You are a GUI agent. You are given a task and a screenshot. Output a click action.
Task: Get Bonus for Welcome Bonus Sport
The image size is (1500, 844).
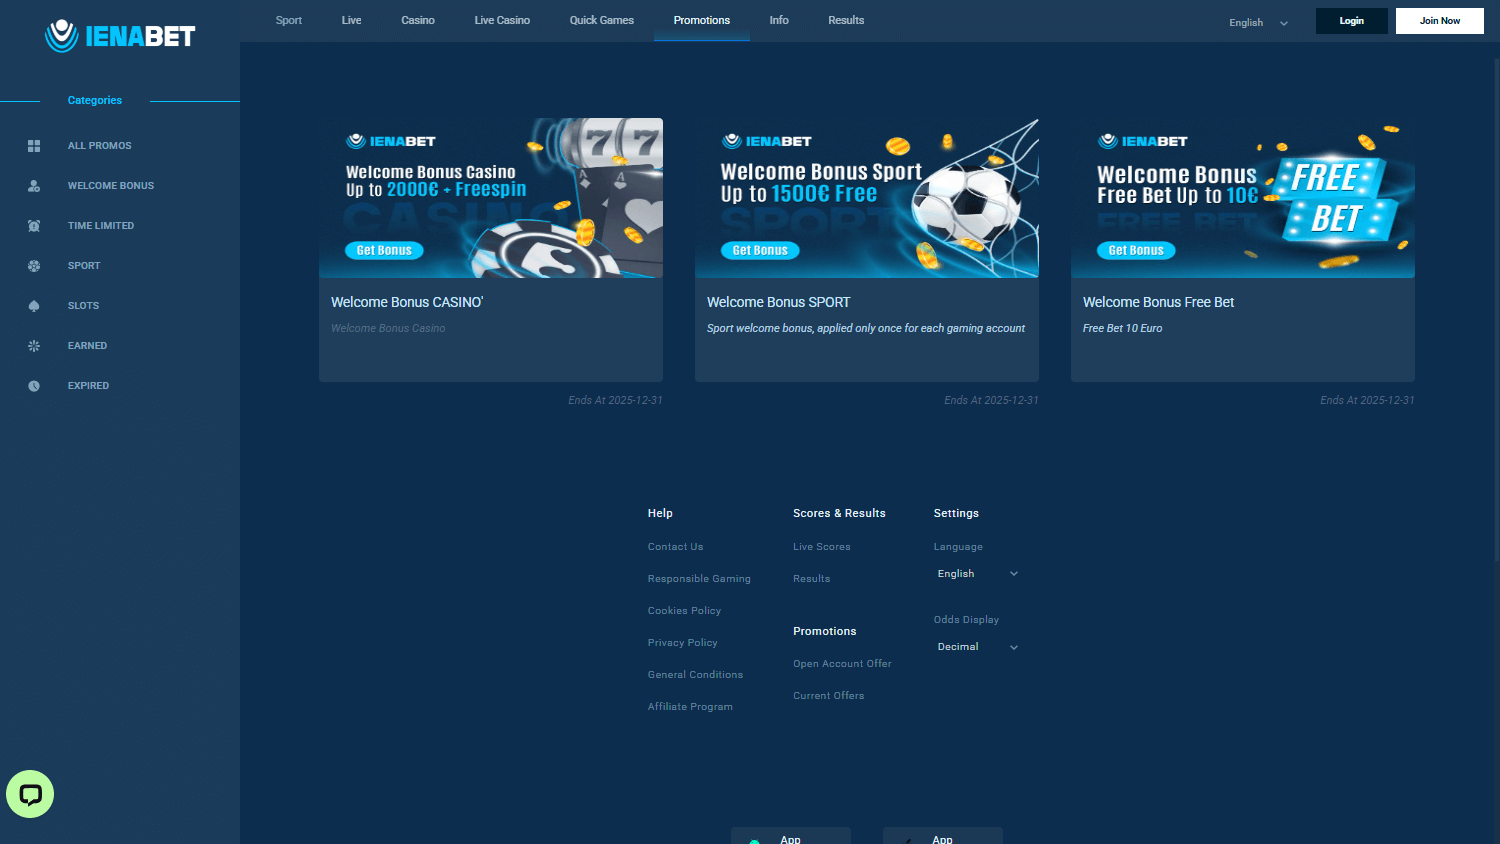click(760, 250)
